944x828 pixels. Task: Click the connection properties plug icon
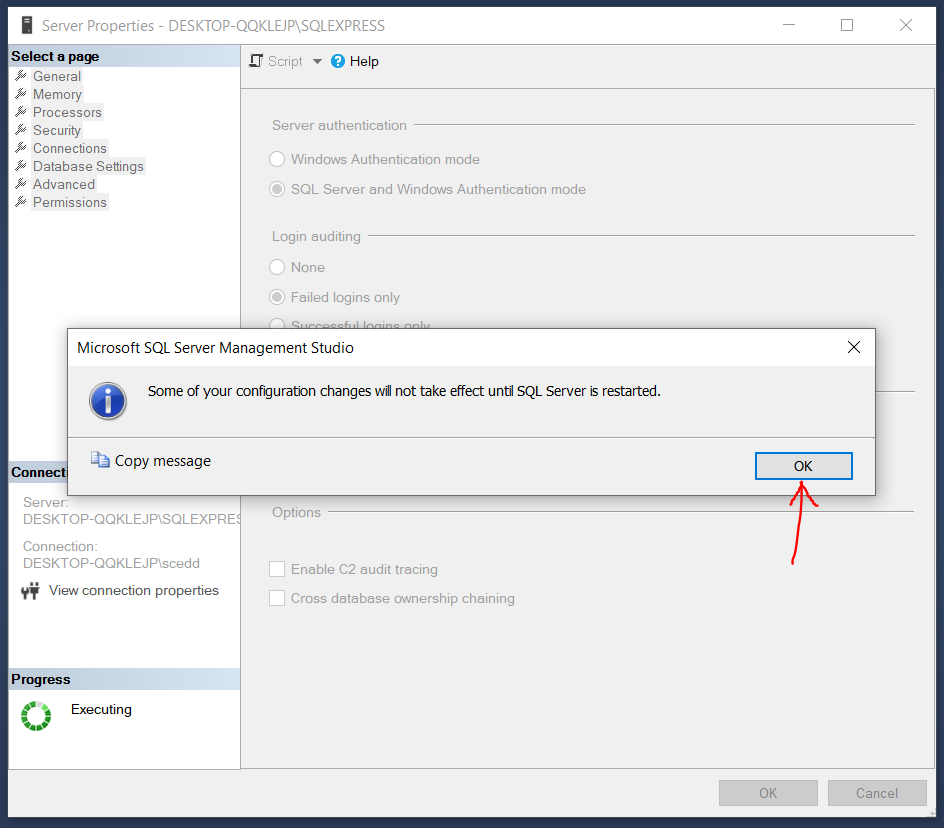(30, 591)
